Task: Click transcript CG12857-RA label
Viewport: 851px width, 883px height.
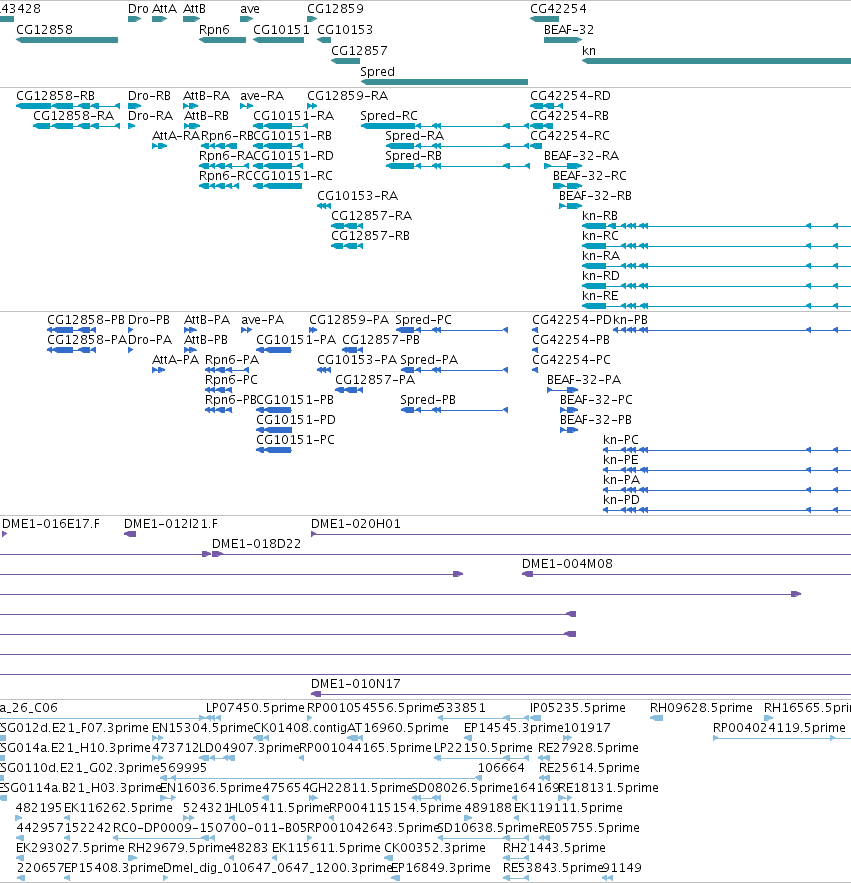Action: [372, 216]
